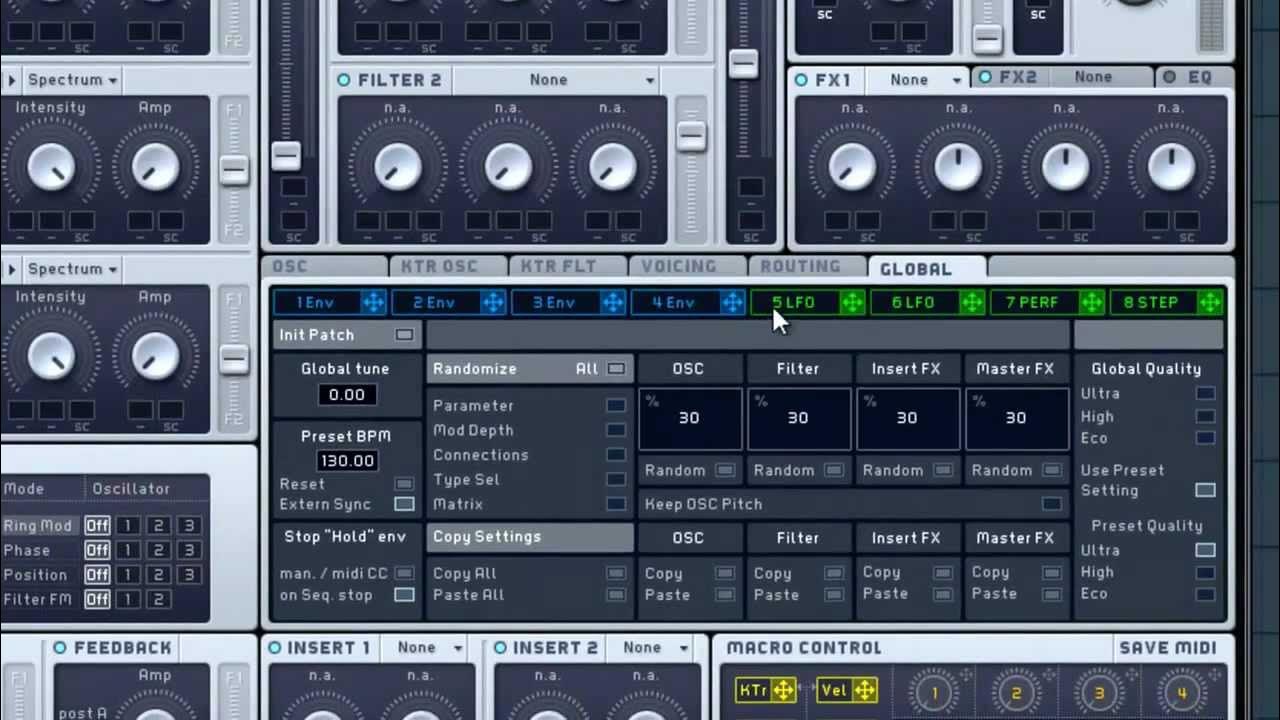The image size is (1280, 720).
Task: Select Eco under Global Quality
Action: [1205, 438]
